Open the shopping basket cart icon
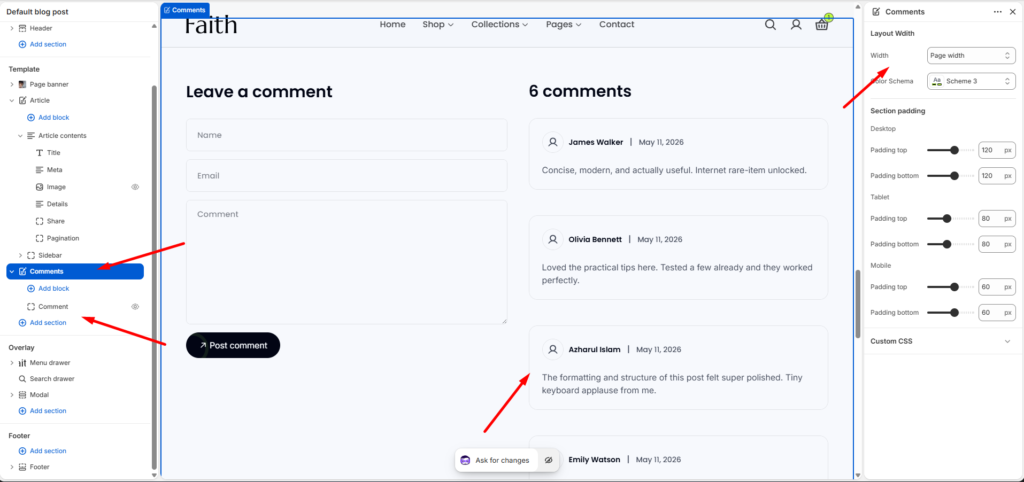 pos(822,25)
